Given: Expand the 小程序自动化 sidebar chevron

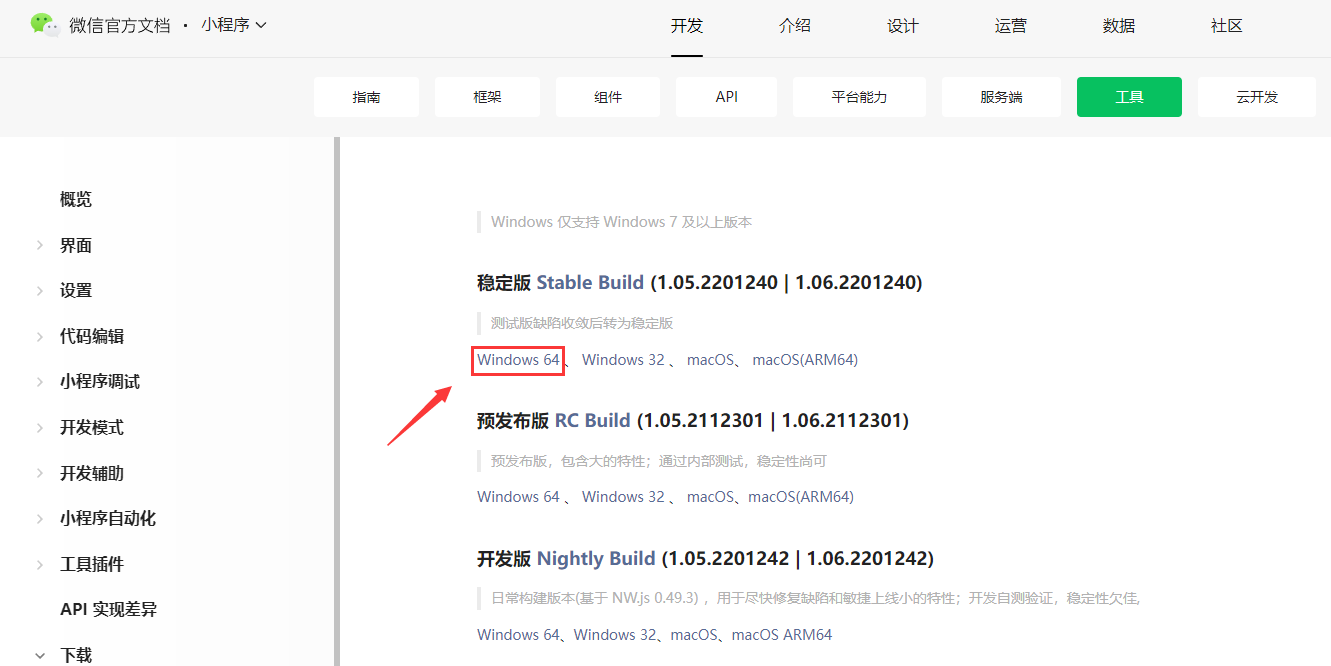Looking at the screenshot, I should coord(39,518).
